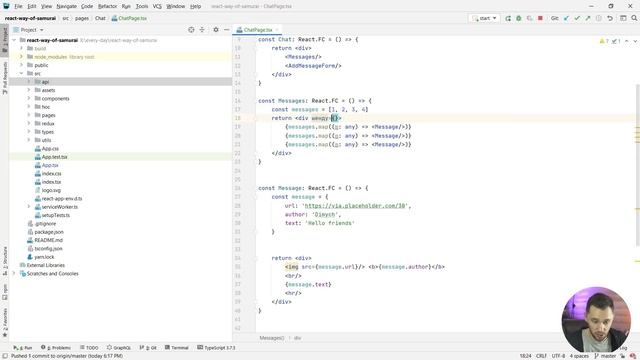
Task: Toggle the npm side tab
Action: [4, 292]
